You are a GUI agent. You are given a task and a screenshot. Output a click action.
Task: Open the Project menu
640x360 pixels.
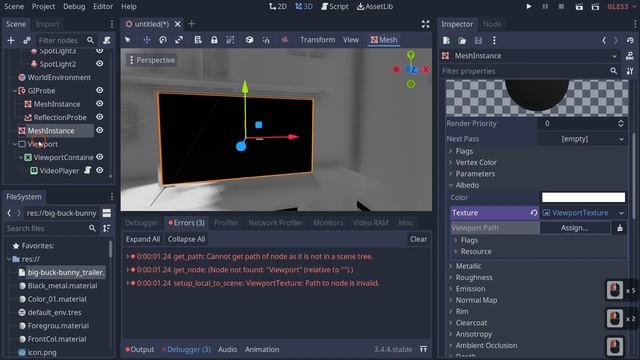click(43, 7)
